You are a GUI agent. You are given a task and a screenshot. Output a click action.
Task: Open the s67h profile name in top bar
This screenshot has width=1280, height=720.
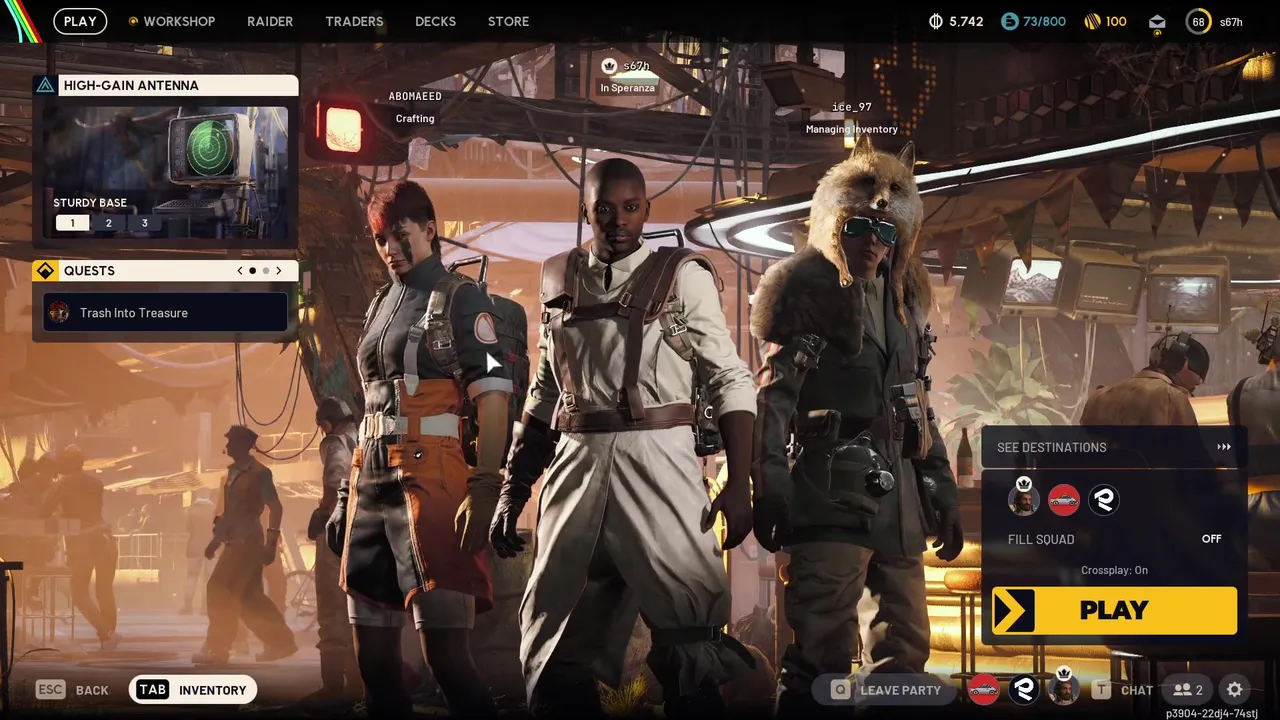[x=1231, y=22]
